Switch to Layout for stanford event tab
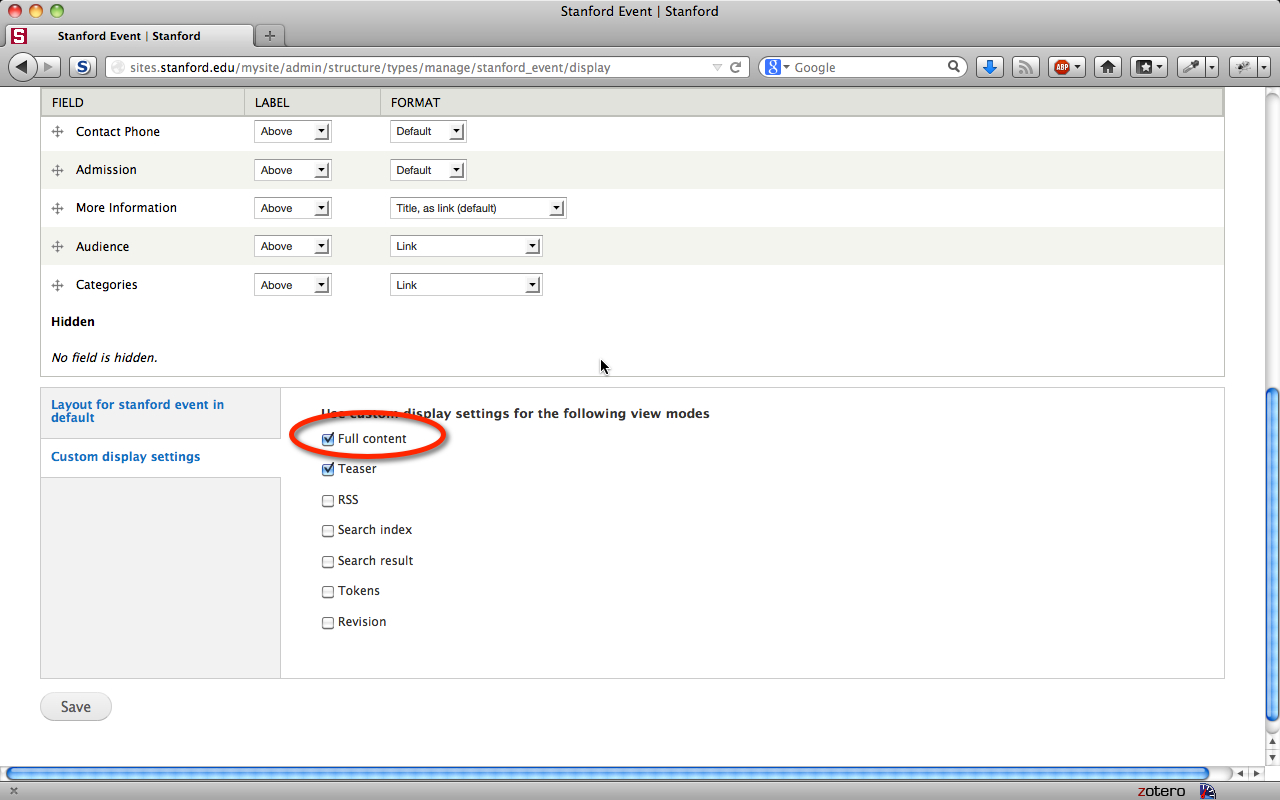The height and width of the screenshot is (800, 1280). pos(138,411)
